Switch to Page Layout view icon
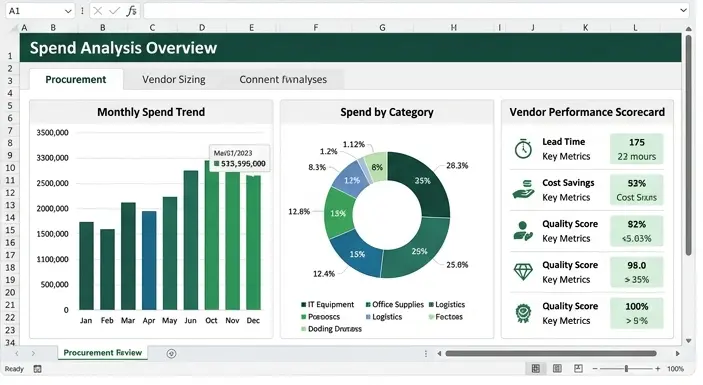This screenshot has height=385, width=703. click(x=557, y=368)
